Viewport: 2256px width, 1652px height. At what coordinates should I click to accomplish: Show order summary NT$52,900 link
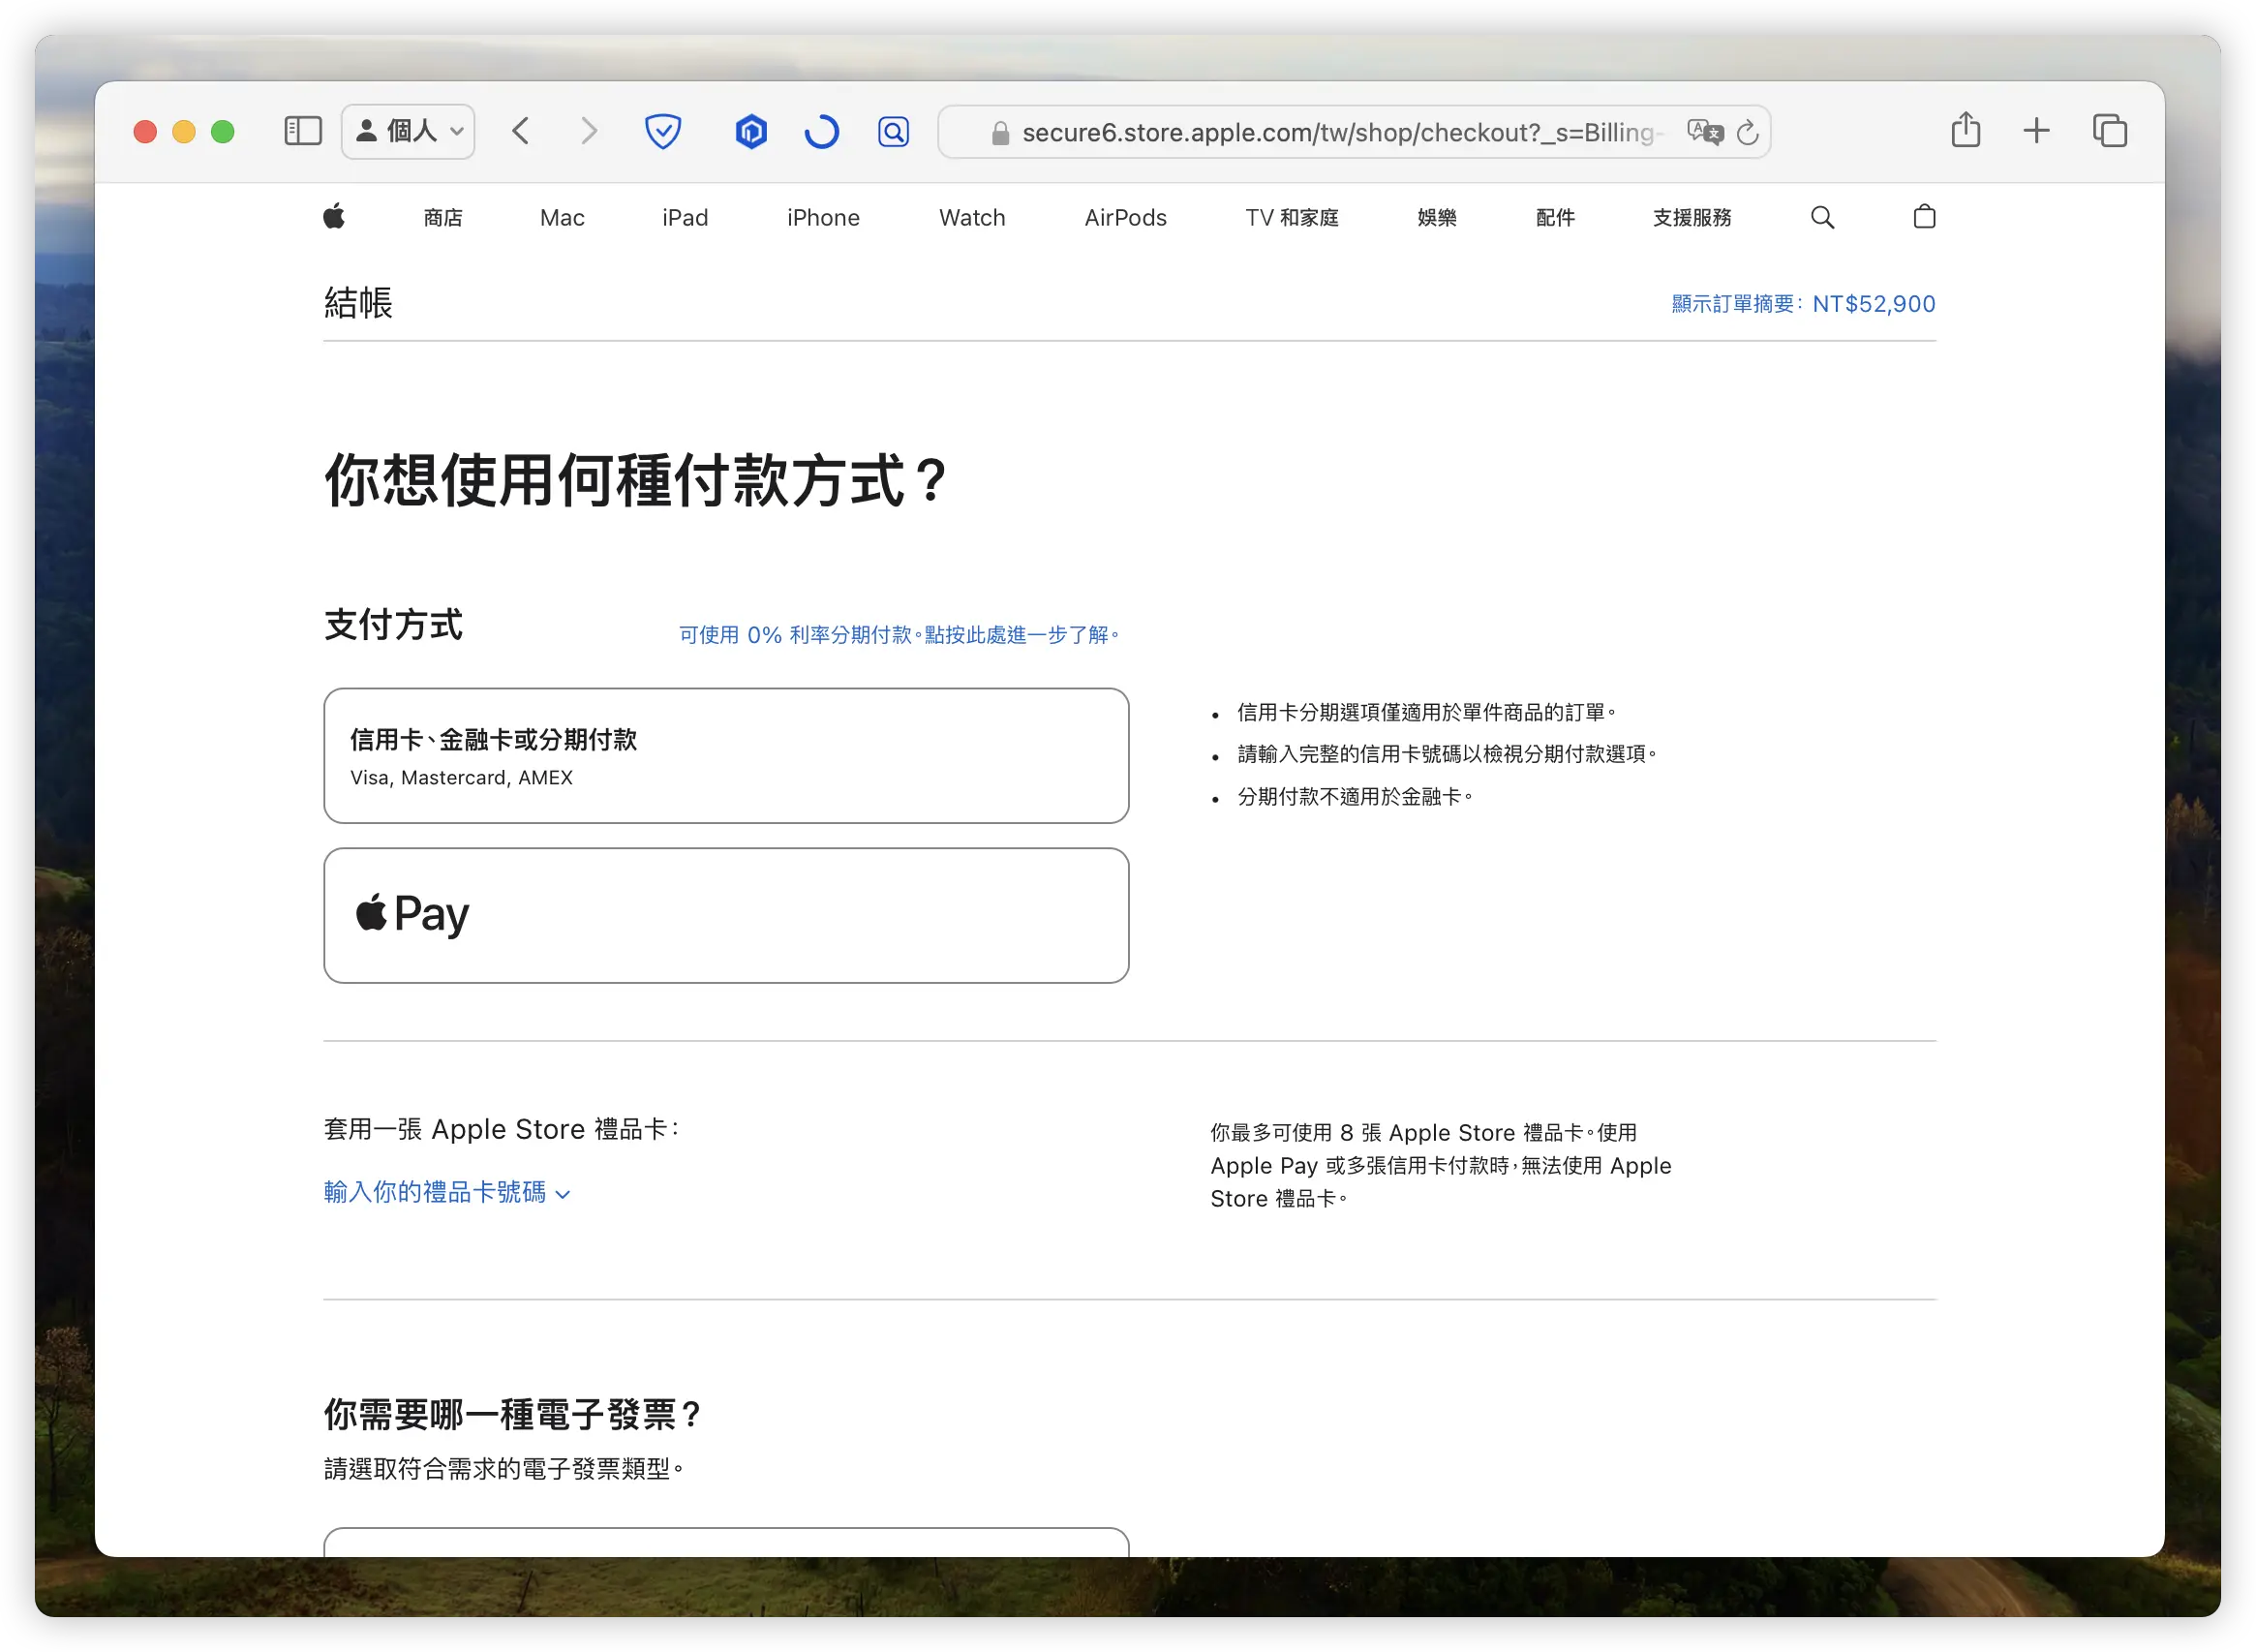(x=1803, y=304)
